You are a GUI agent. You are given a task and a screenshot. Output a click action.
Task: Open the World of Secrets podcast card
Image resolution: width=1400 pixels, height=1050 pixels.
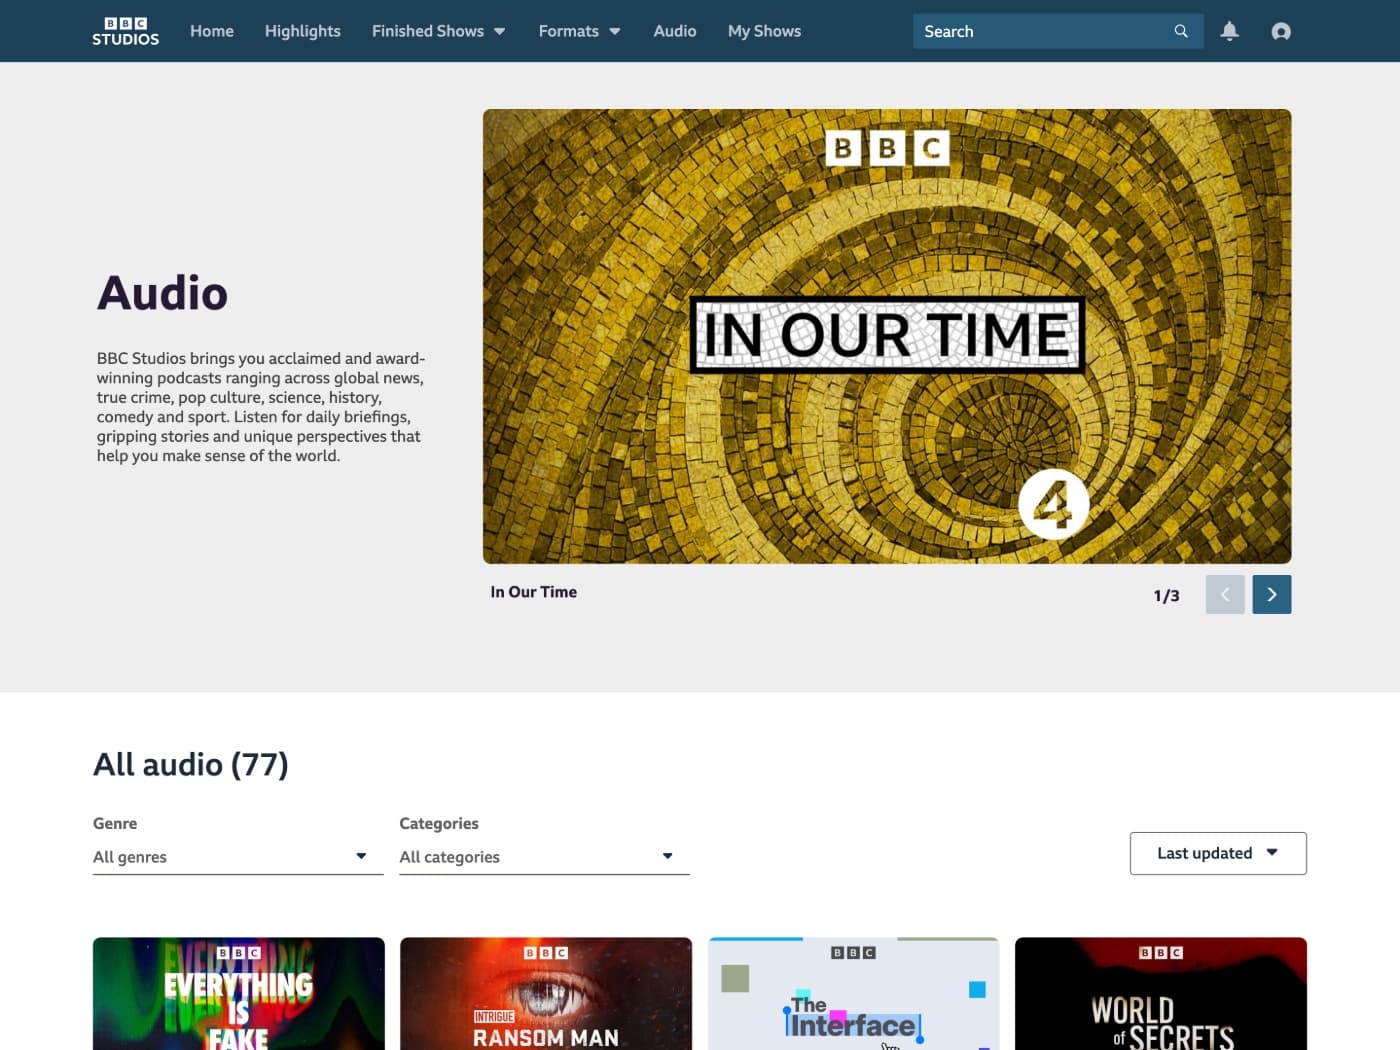click(x=1161, y=994)
